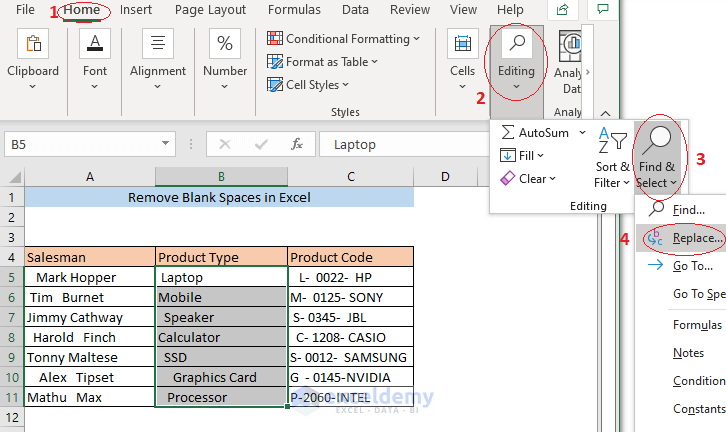Viewport: 726px width, 432px height.
Task: Click the AutoSum button
Action: pos(536,132)
